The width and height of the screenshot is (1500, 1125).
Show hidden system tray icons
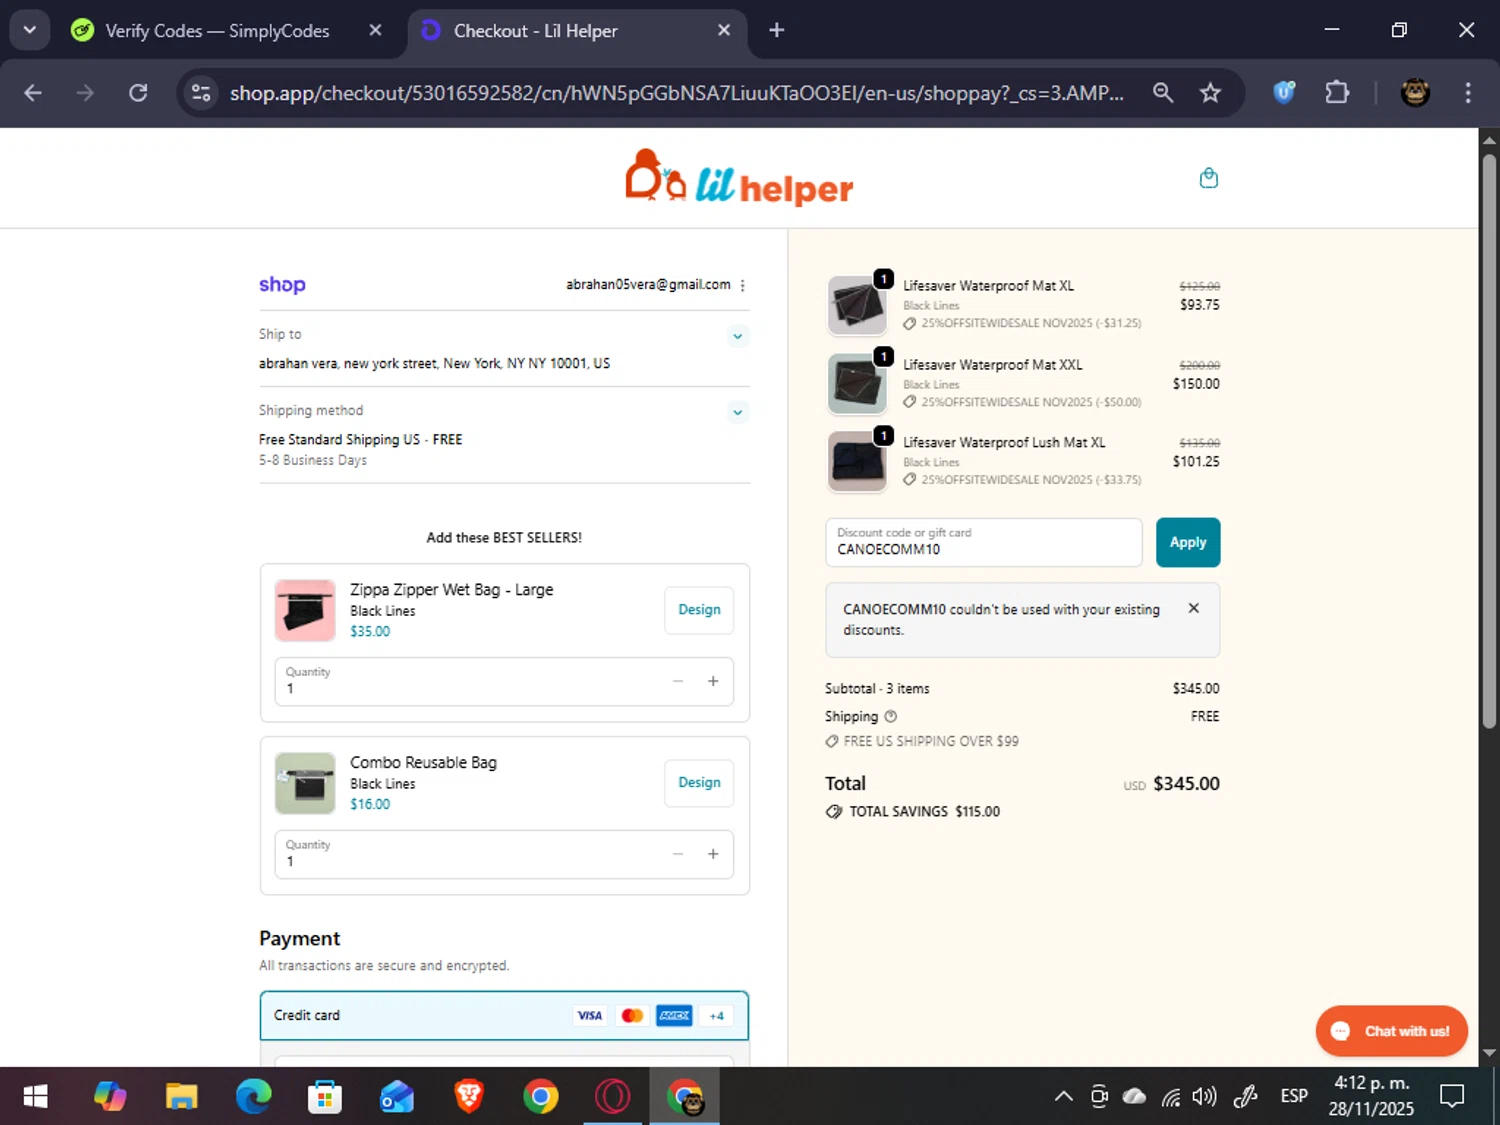[x=1063, y=1097]
